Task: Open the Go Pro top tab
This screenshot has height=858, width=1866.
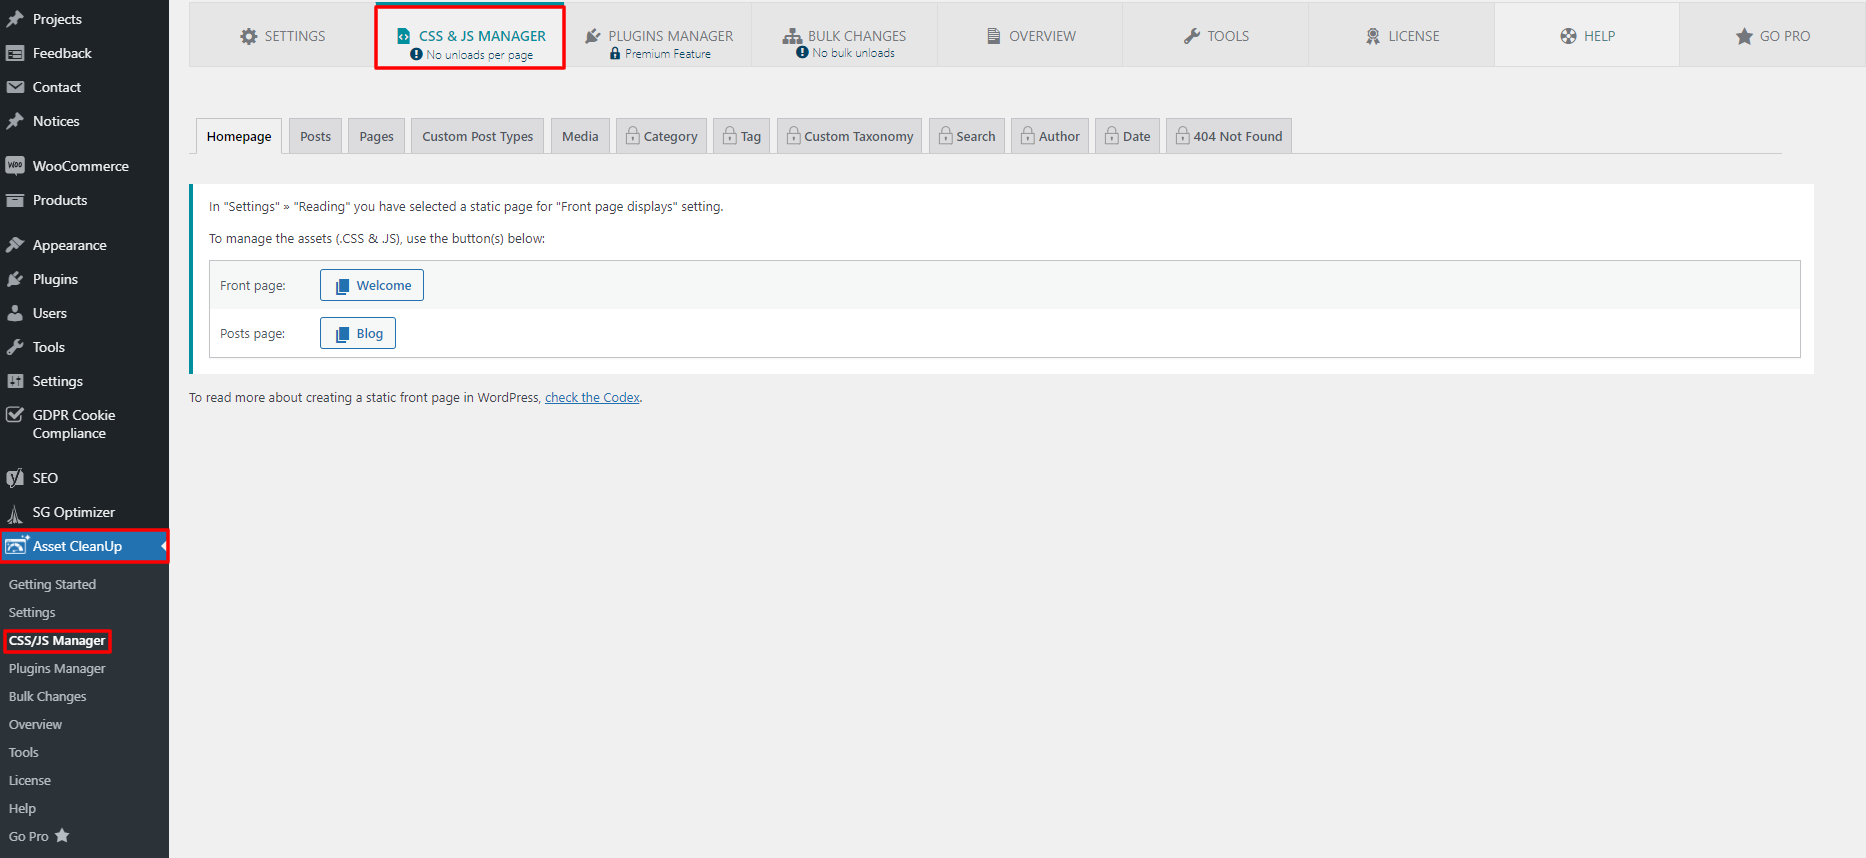Action: [1772, 36]
